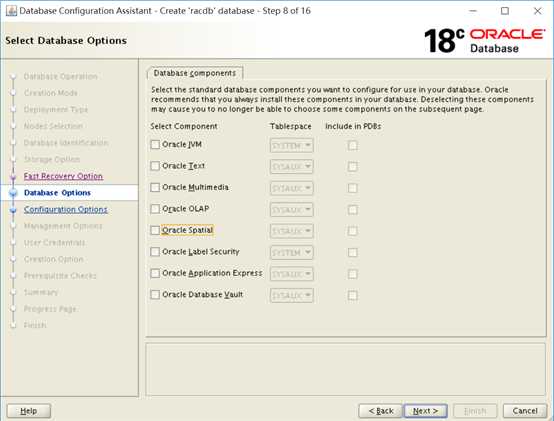Tick the Oracle Spatial checkbox

(155, 230)
